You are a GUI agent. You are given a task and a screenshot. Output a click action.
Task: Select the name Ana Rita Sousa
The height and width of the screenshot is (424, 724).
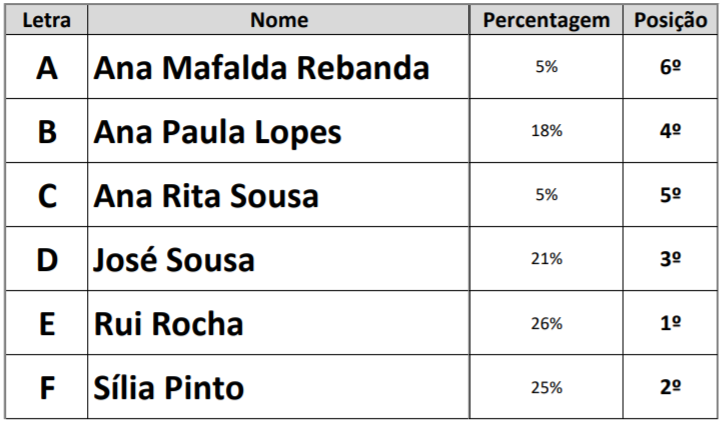pos(206,196)
